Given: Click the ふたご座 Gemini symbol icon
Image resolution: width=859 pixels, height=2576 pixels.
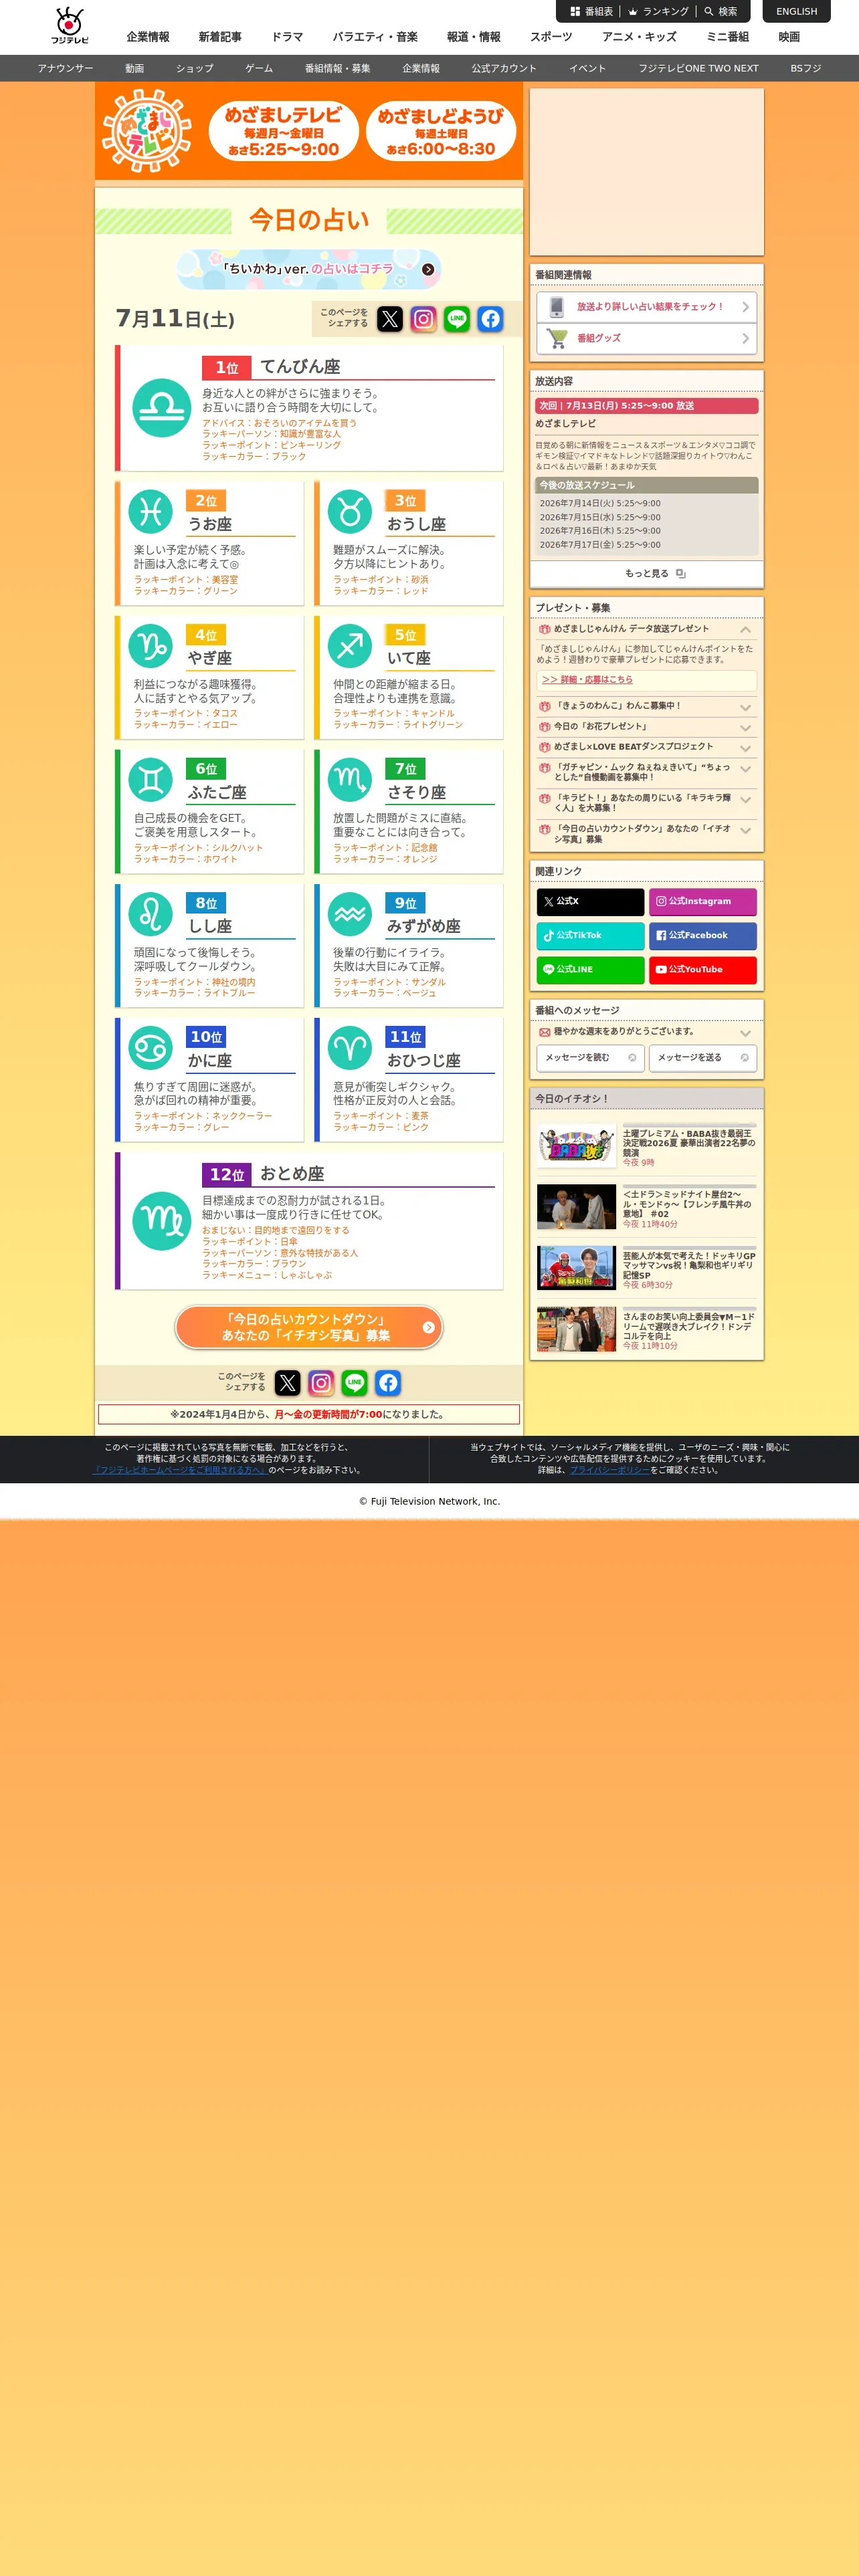Looking at the screenshot, I should pyautogui.click(x=151, y=780).
